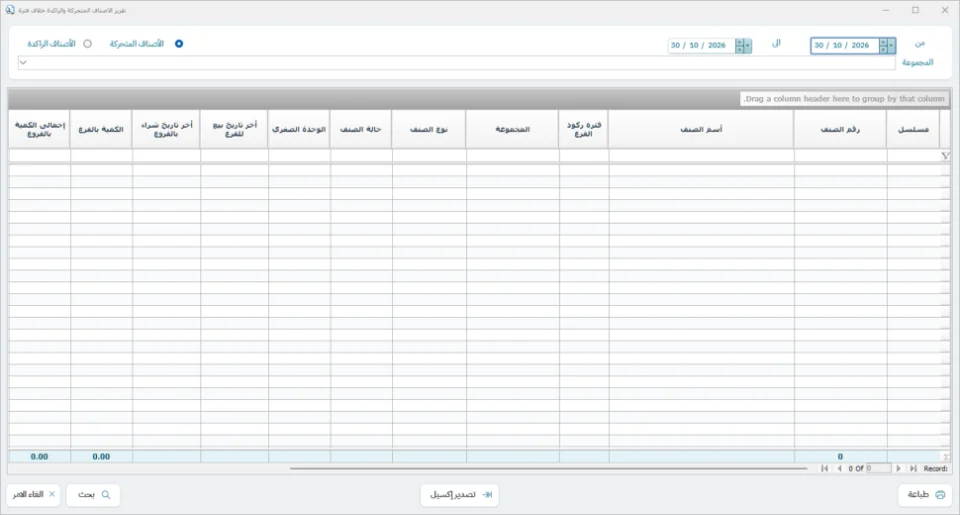
Task: Open the 'من' date dropdown calendar
Action: 891,45
